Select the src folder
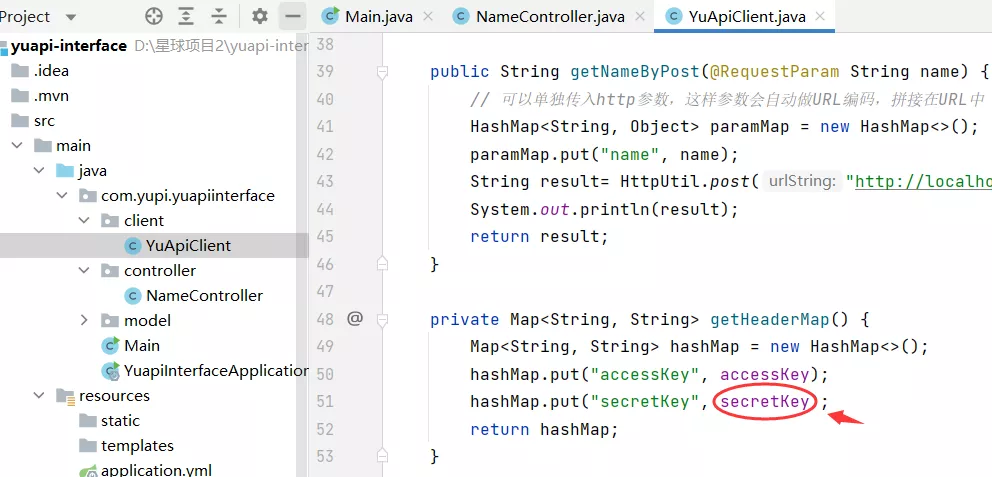This screenshot has height=477, width=992. 44,121
